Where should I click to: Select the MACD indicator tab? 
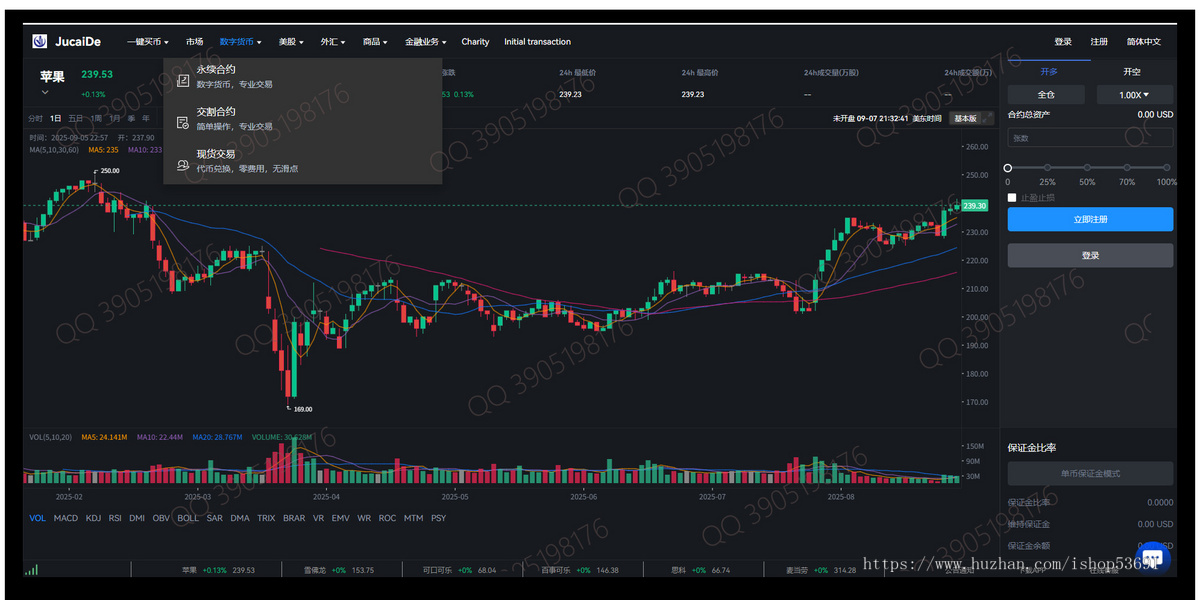pos(66,518)
